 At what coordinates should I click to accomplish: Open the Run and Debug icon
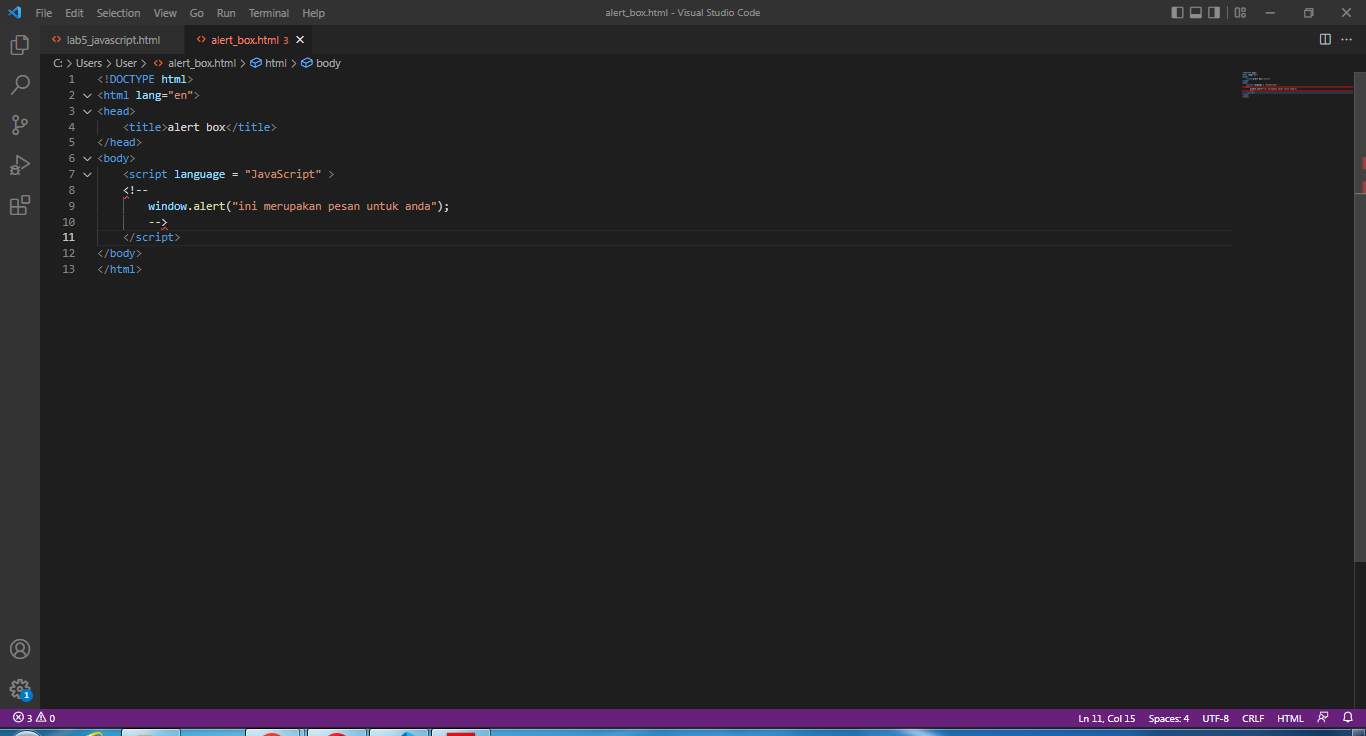pos(20,164)
